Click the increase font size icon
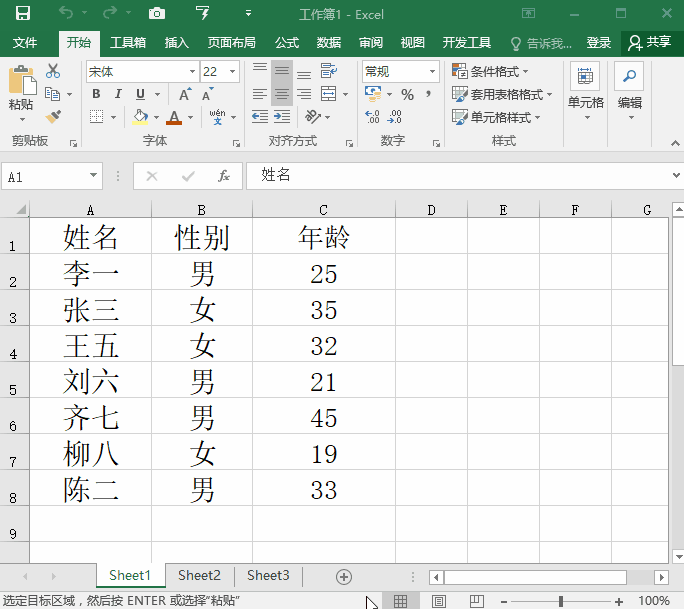This screenshot has width=684, height=609. point(185,94)
